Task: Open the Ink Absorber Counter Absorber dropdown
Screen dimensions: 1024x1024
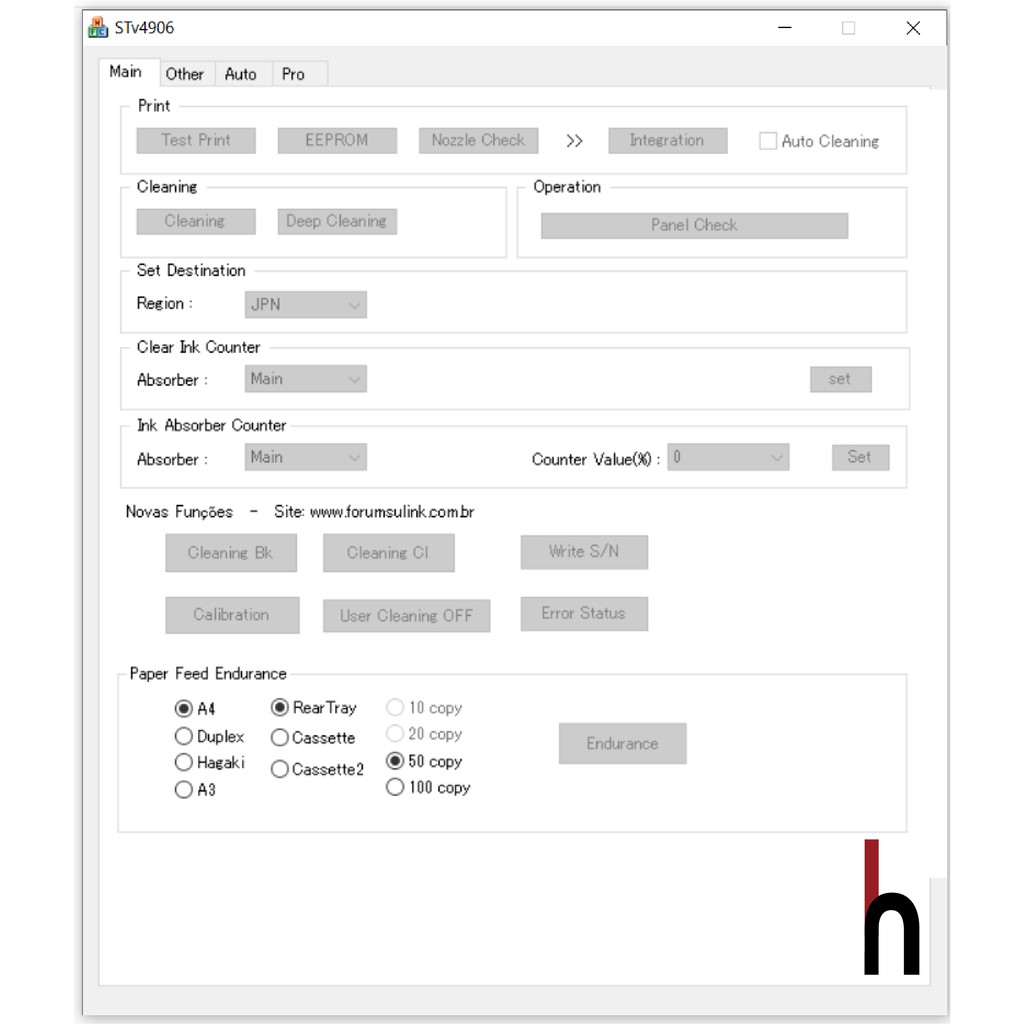Action: point(306,457)
